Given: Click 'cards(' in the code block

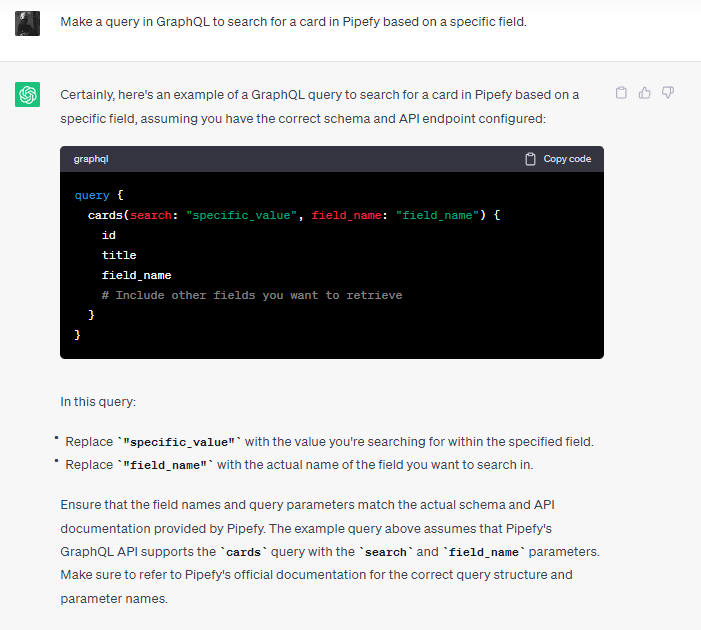Looking at the screenshot, I should pyautogui.click(x=108, y=216).
